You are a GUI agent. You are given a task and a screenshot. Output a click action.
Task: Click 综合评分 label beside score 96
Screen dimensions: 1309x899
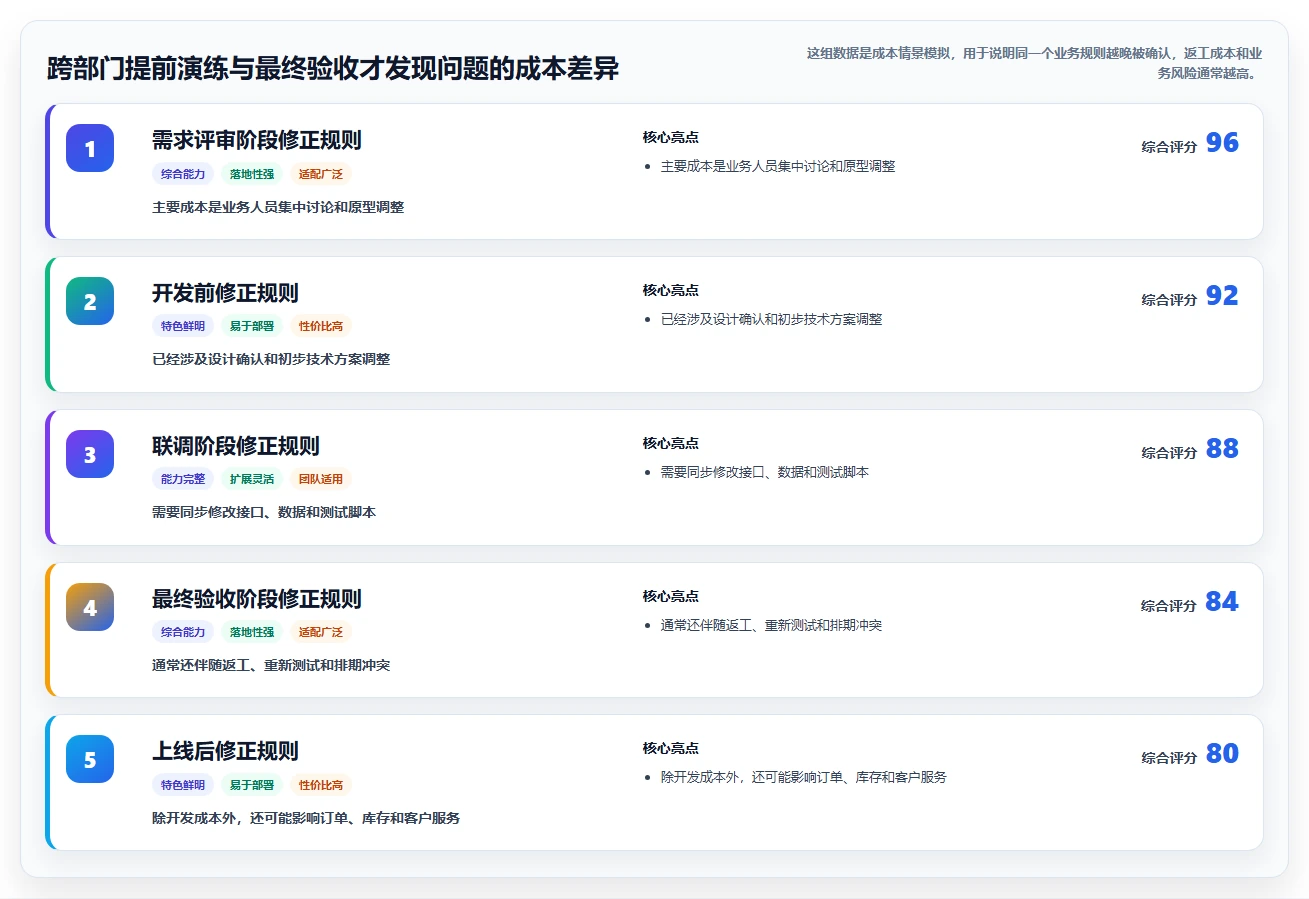pos(1169,147)
